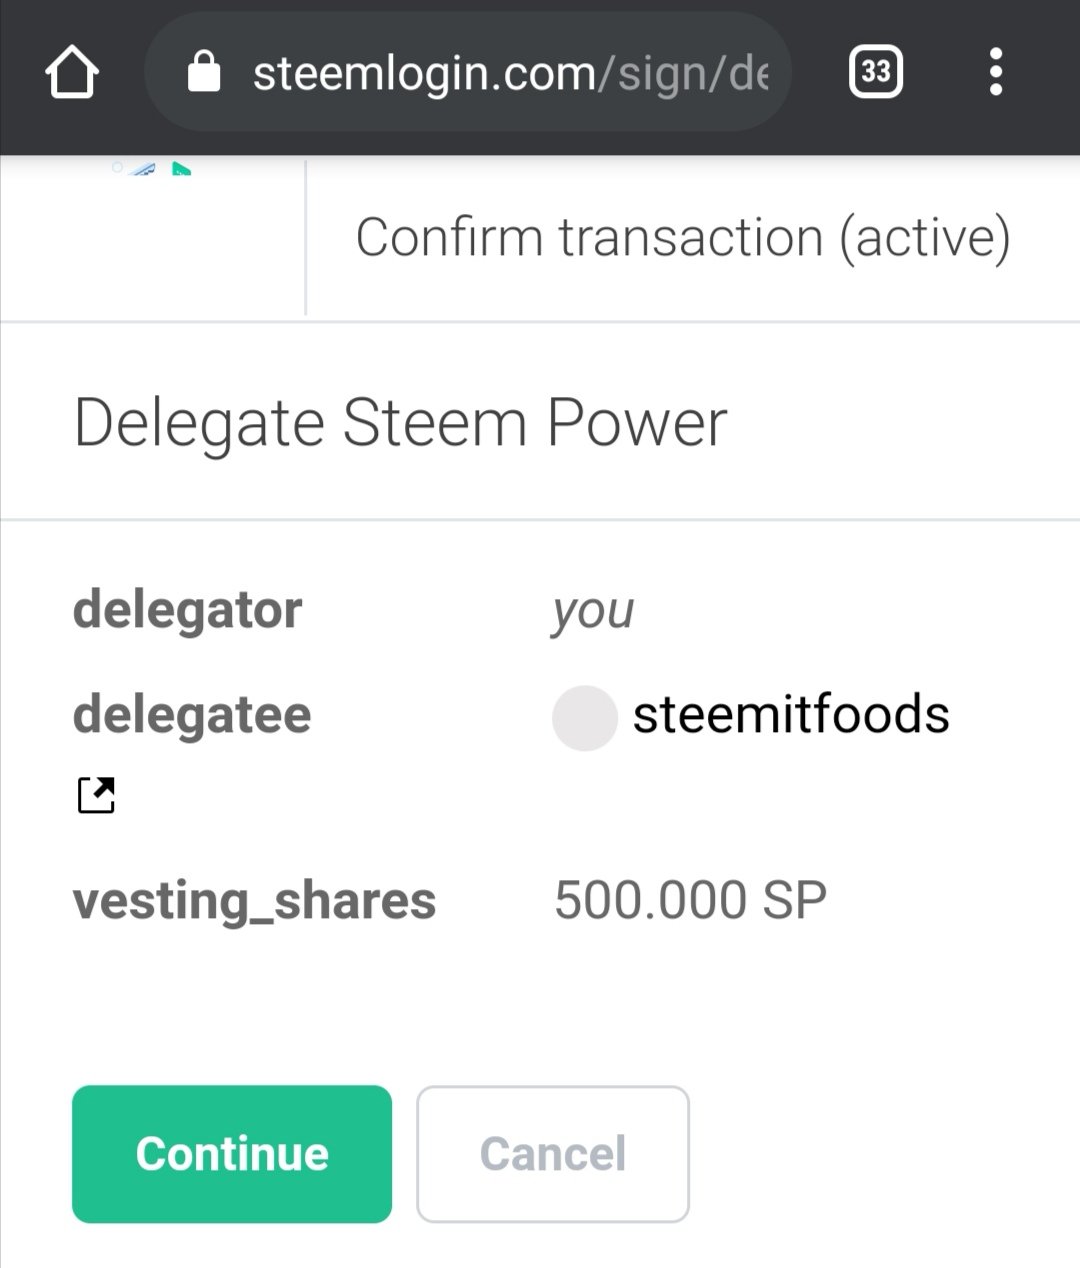Image resolution: width=1080 pixels, height=1268 pixels.
Task: Open the steemitfoods account link
Action: coord(791,715)
